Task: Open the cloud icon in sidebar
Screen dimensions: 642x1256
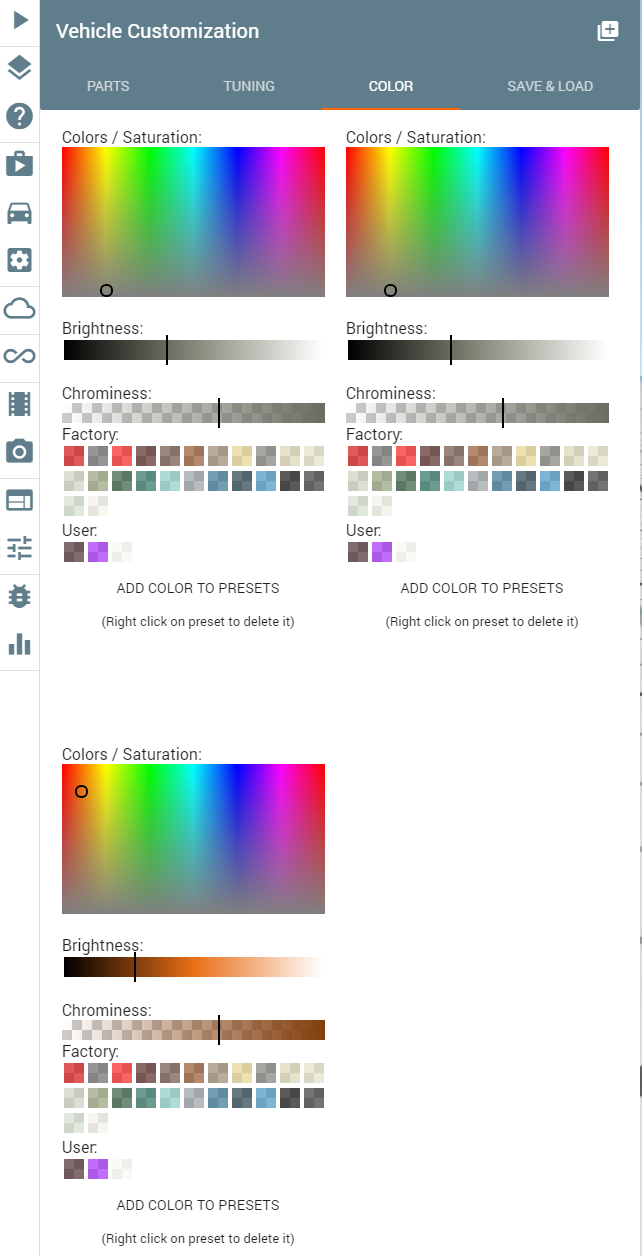Action: point(20,308)
